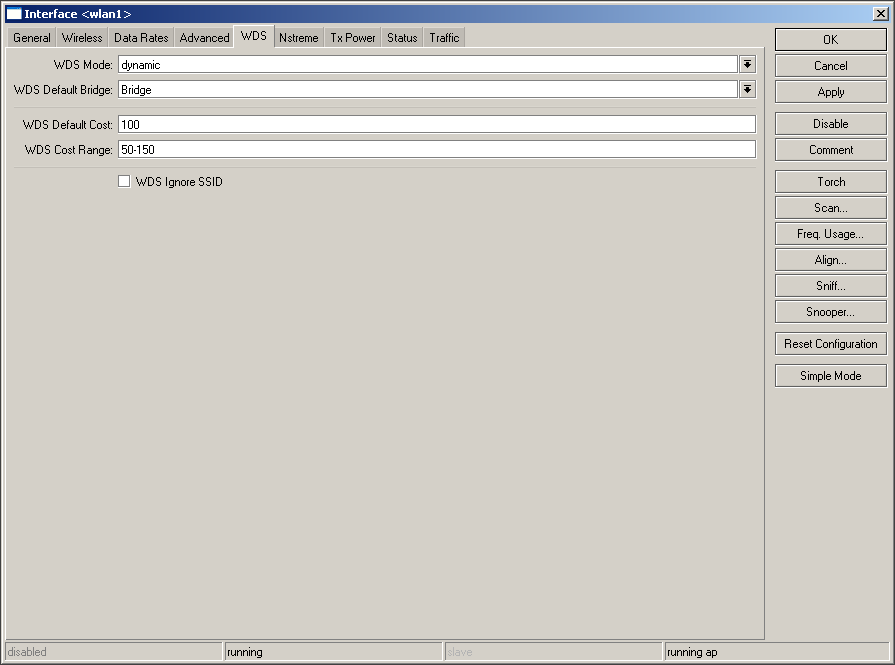Expand the WDS Mode dropdown
The width and height of the screenshot is (895, 665).
pyautogui.click(x=747, y=64)
